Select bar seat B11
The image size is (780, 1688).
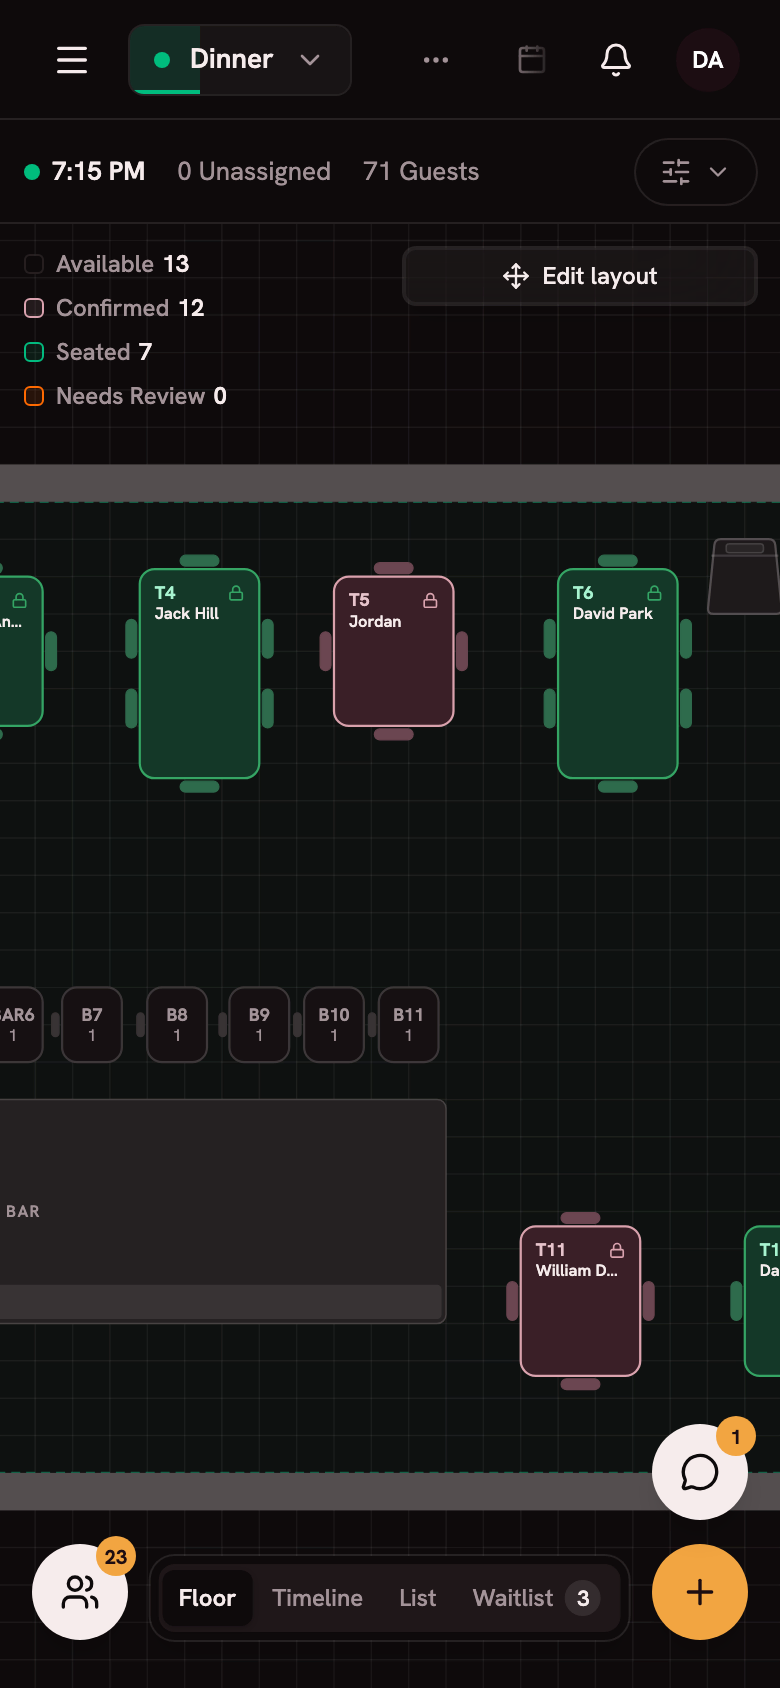408,1025
